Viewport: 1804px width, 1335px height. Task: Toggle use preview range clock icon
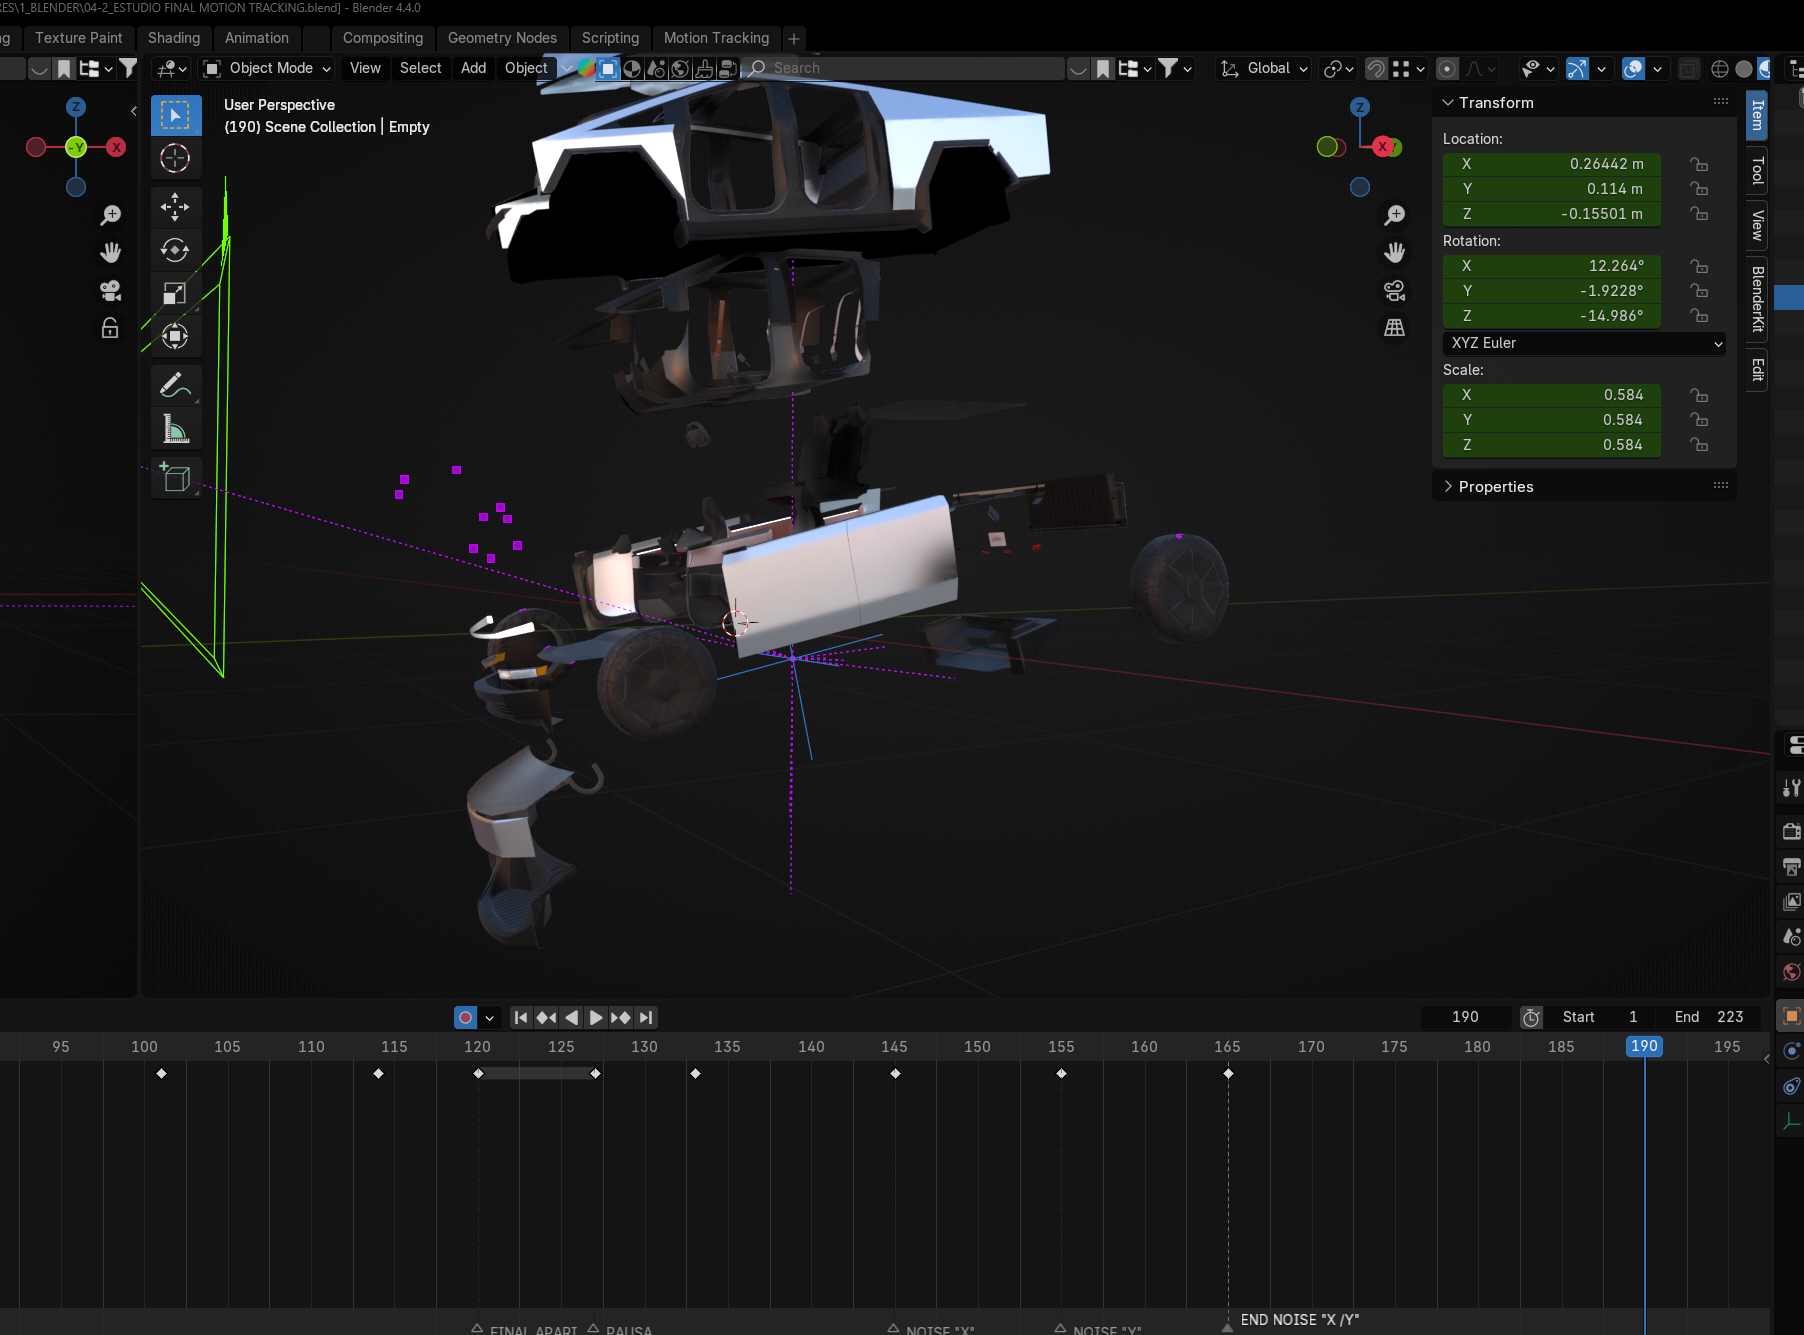pyautogui.click(x=1531, y=1017)
